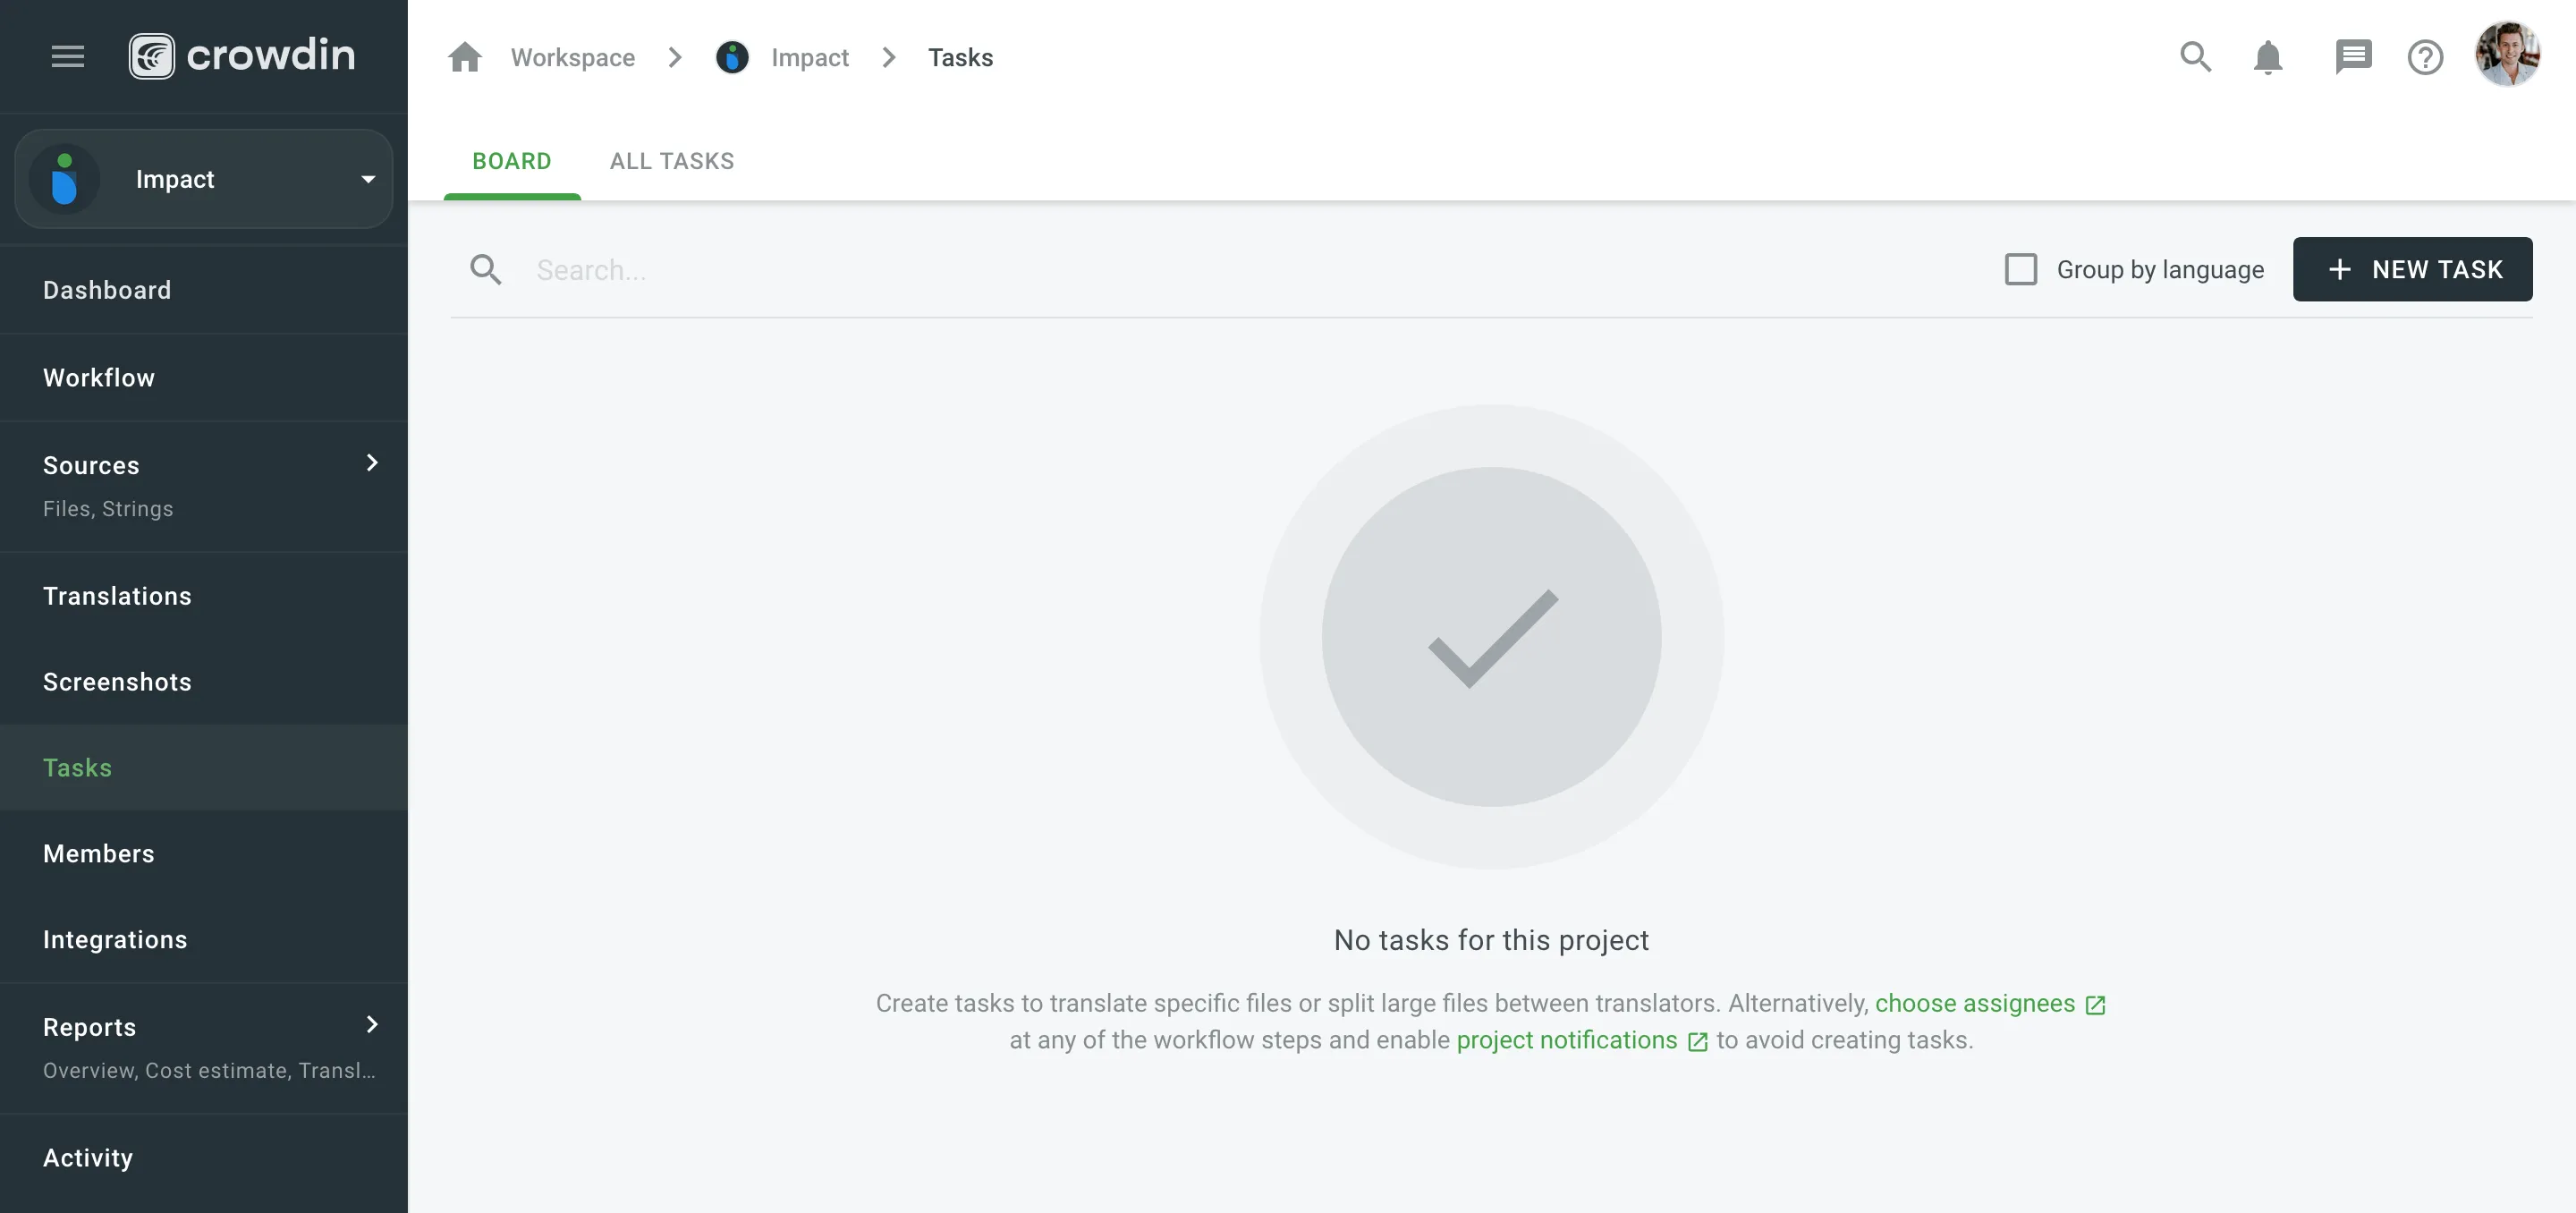Click the user profile avatar
This screenshot has height=1213, width=2576.
(x=2506, y=55)
